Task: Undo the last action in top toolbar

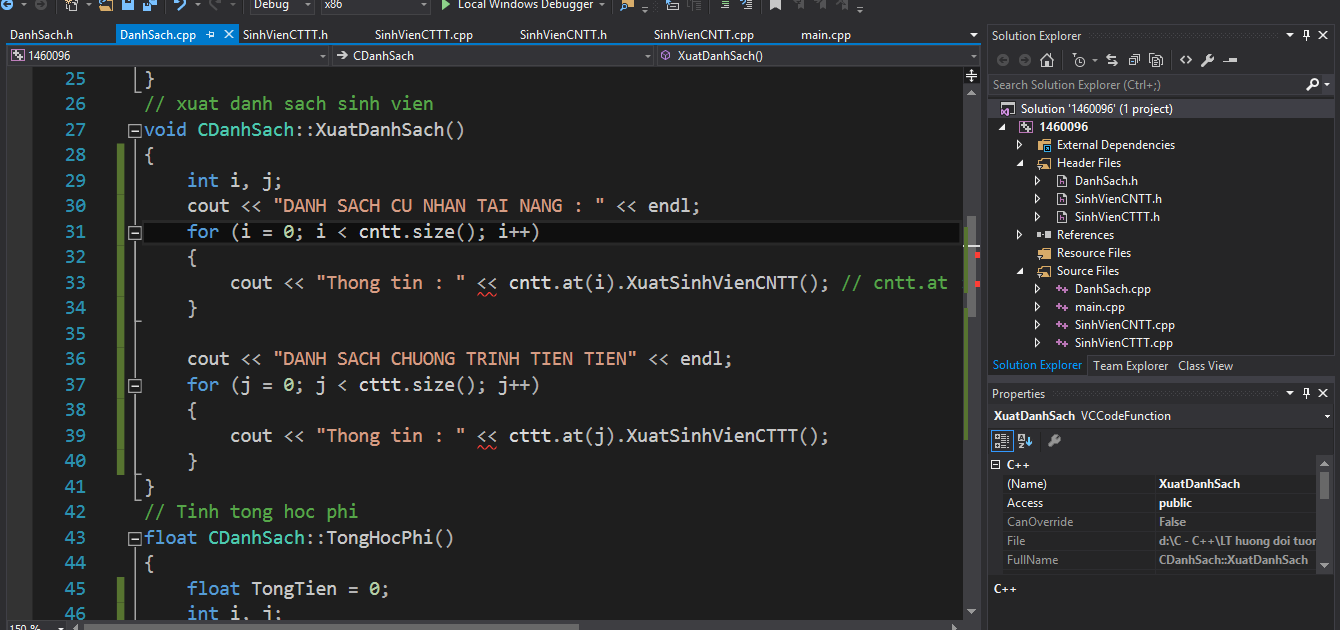Action: [x=180, y=6]
